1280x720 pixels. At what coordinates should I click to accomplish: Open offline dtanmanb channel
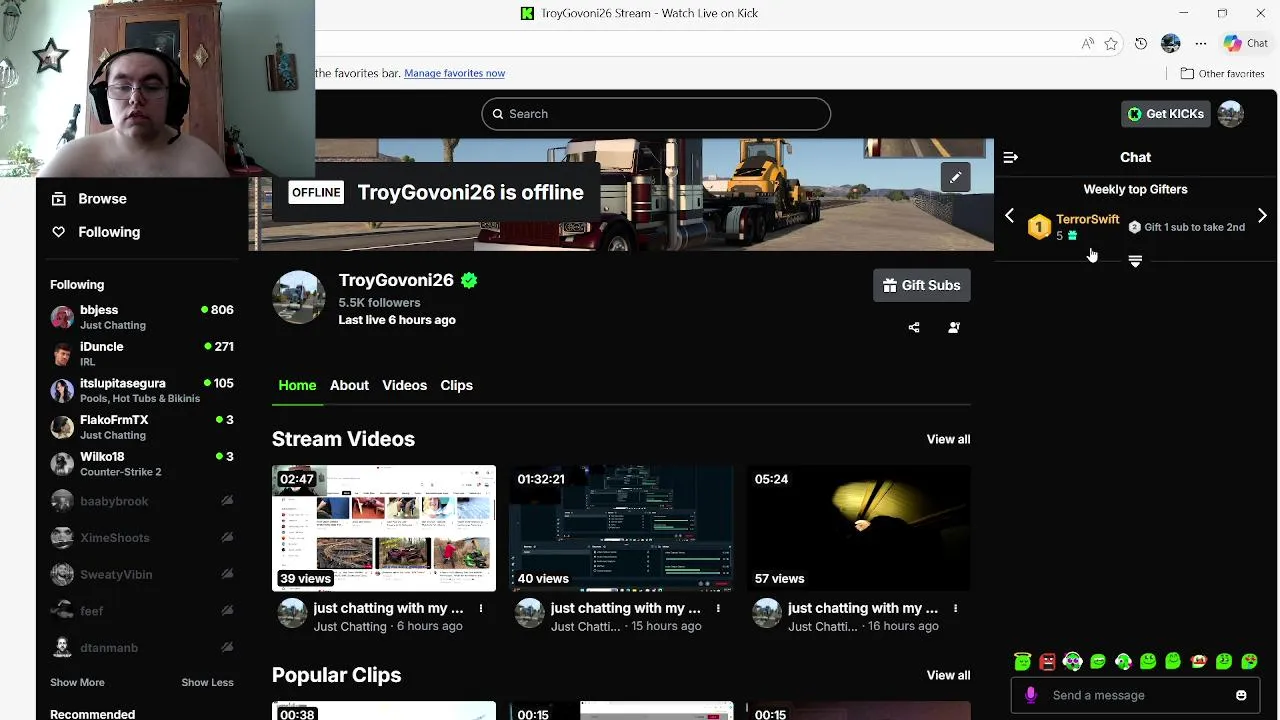click(142, 648)
